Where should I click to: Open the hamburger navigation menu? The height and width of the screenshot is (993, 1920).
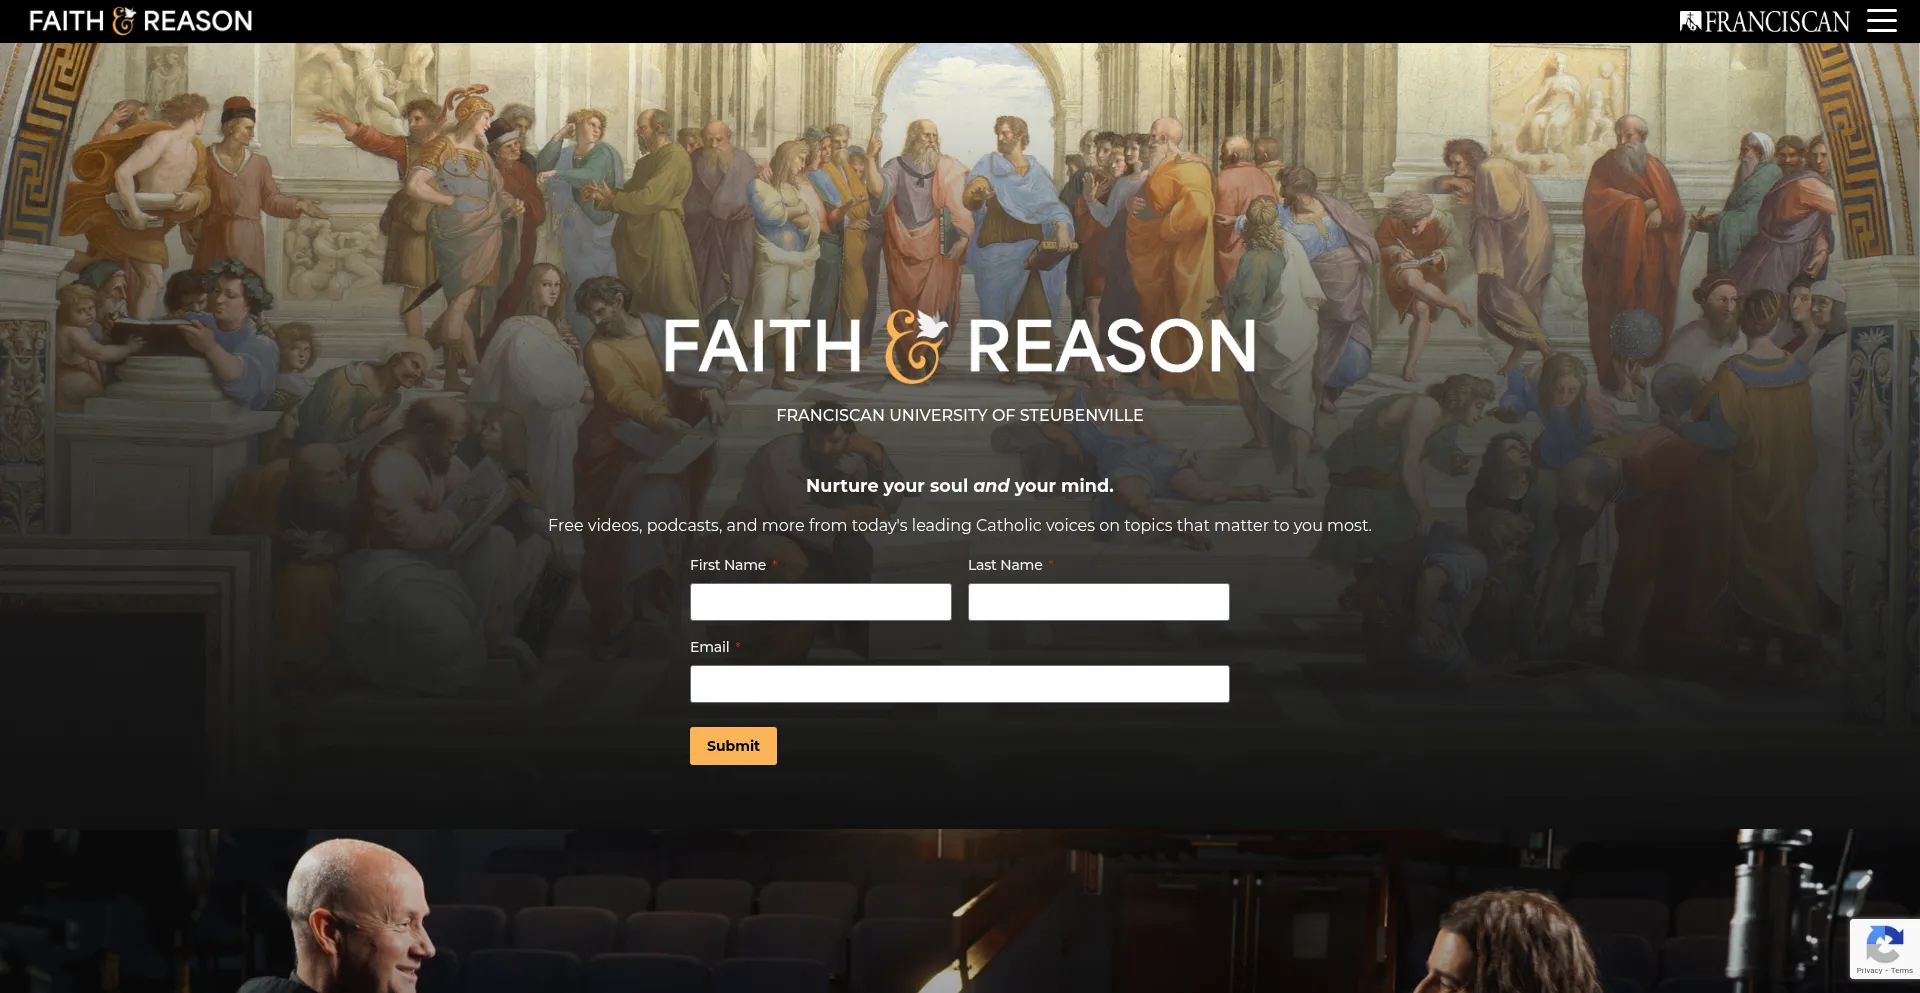[1881, 21]
